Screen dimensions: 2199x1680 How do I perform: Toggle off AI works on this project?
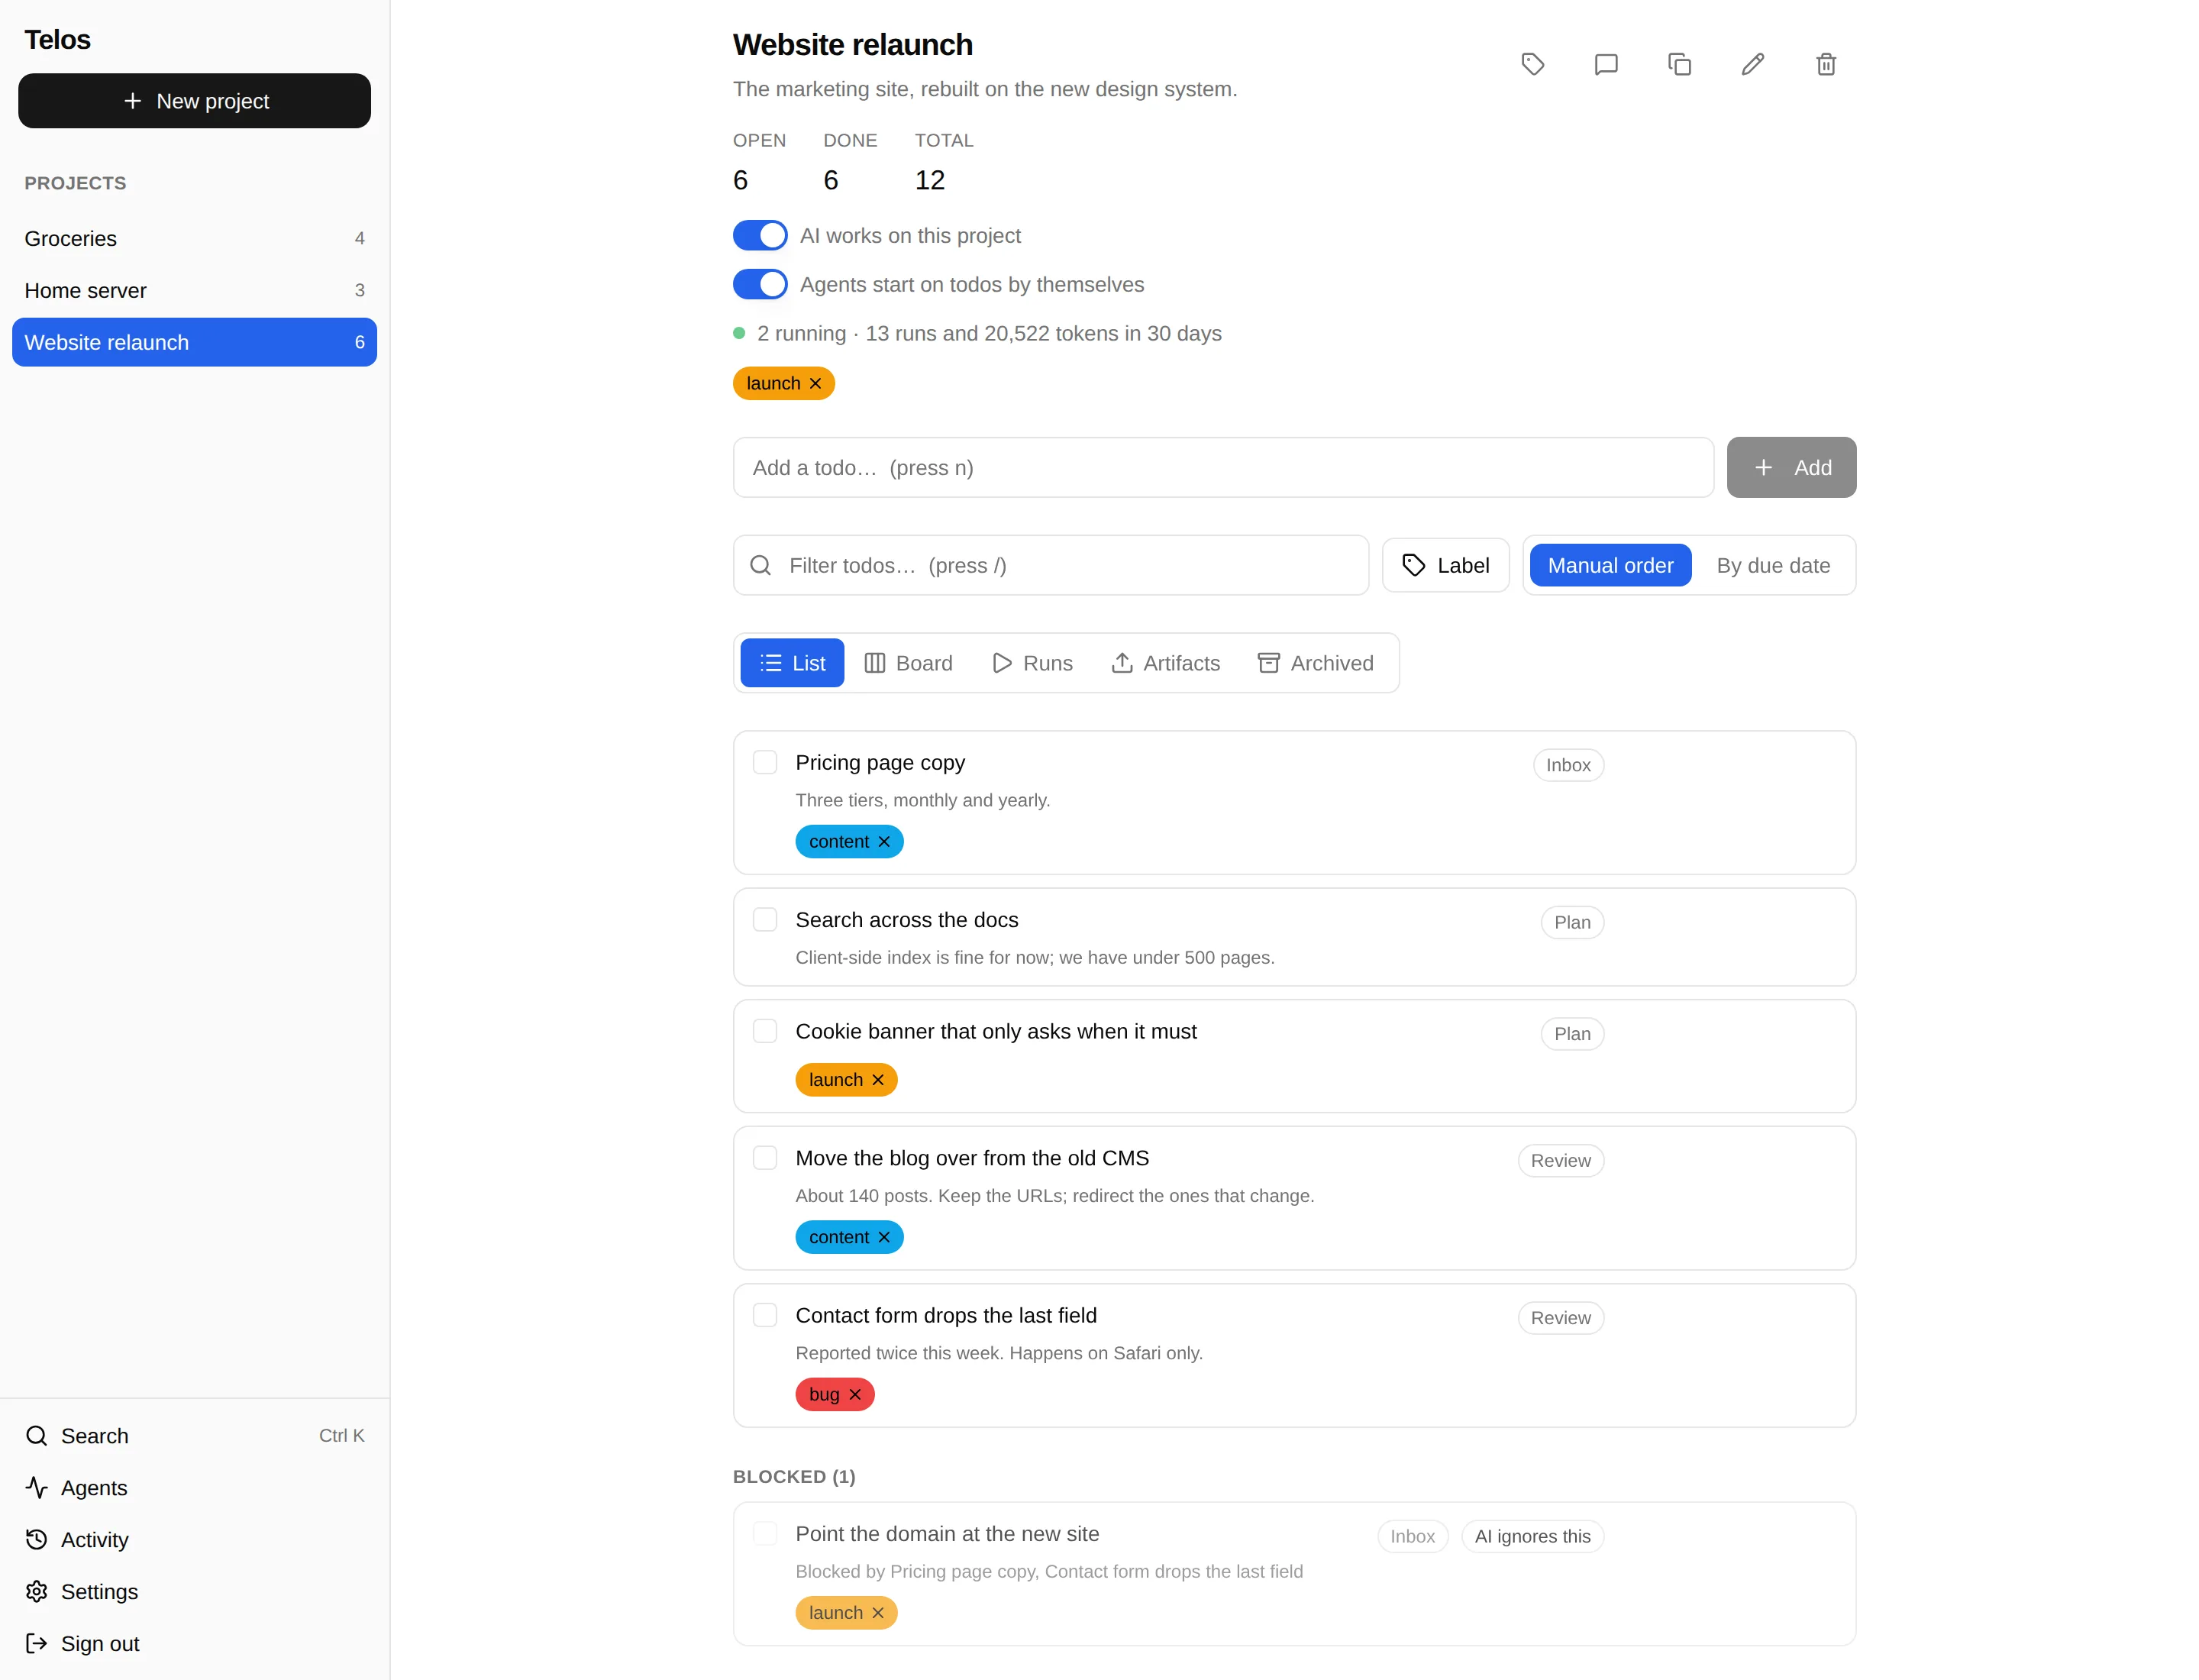(760, 235)
